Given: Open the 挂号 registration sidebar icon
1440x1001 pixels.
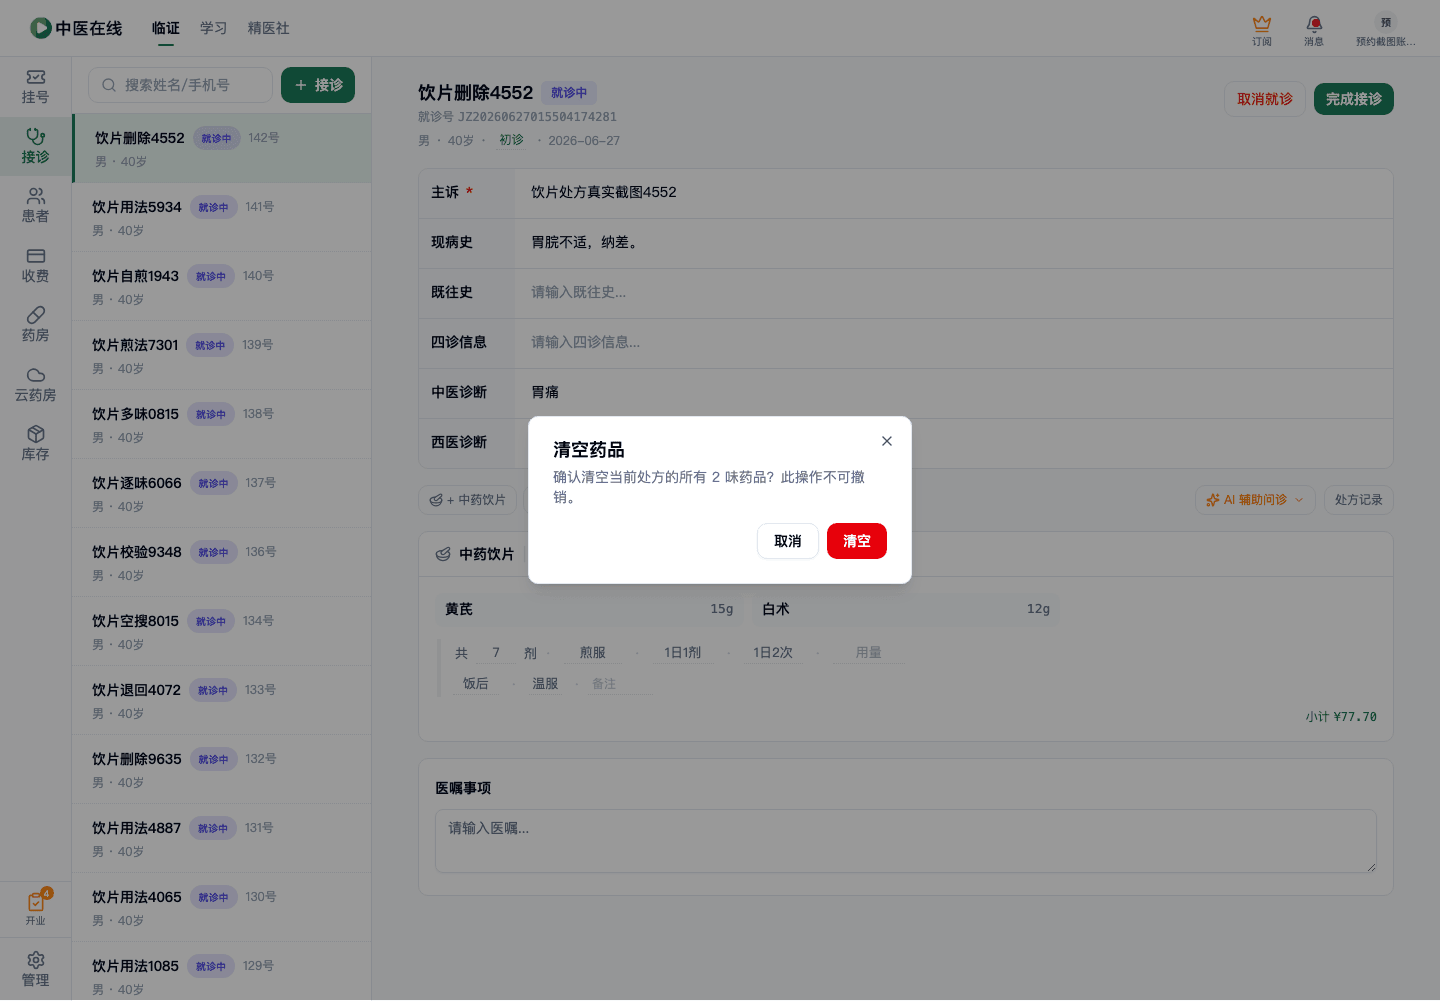Looking at the screenshot, I should tap(36, 87).
